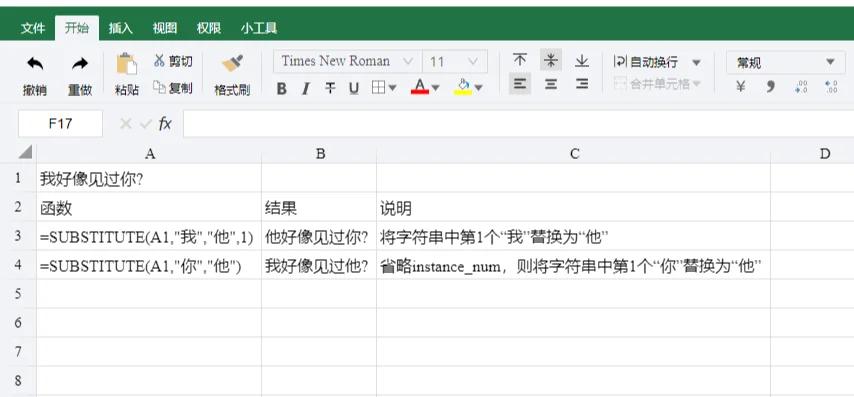
Task: Click the insert function fx icon
Action: 165,124
